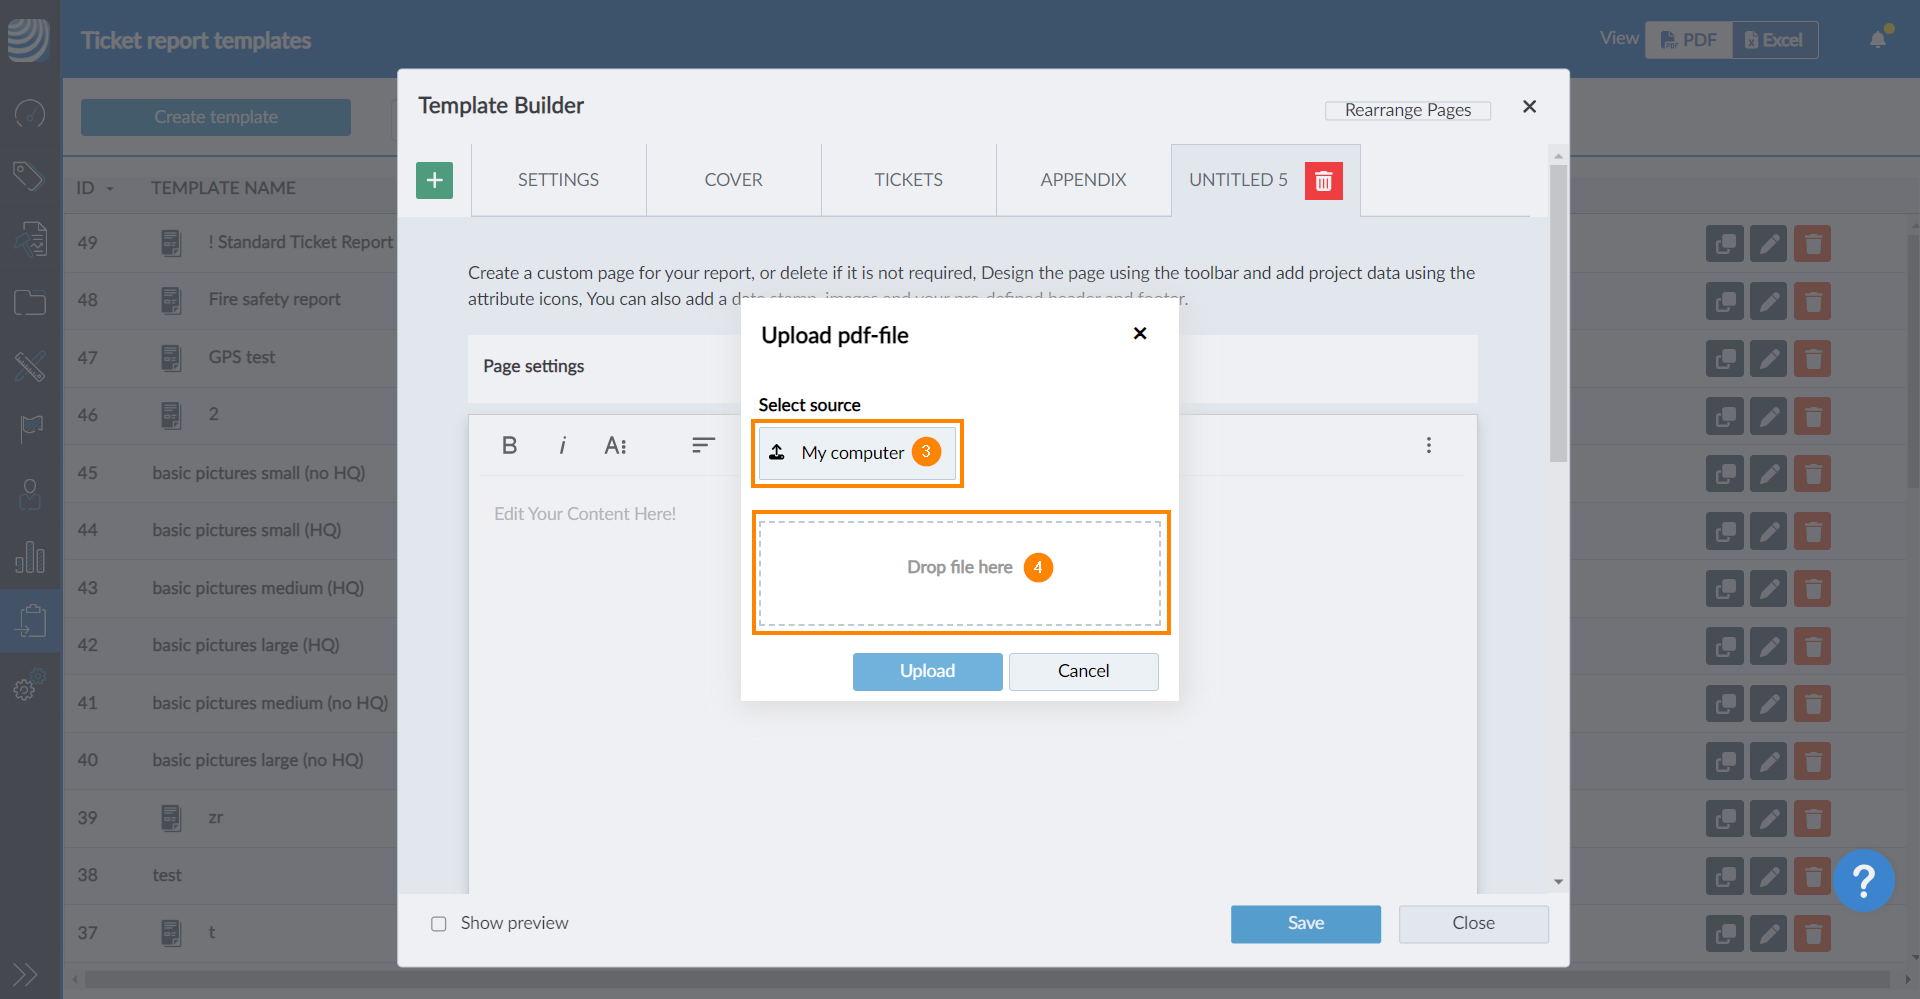This screenshot has width=1920, height=999.
Task: Delete the Untitled 5 page via trash icon
Action: (1323, 181)
